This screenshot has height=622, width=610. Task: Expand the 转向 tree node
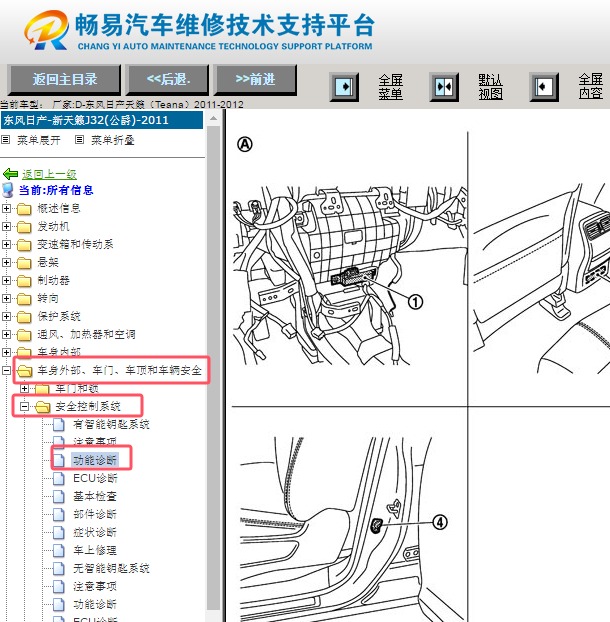(x=6, y=298)
